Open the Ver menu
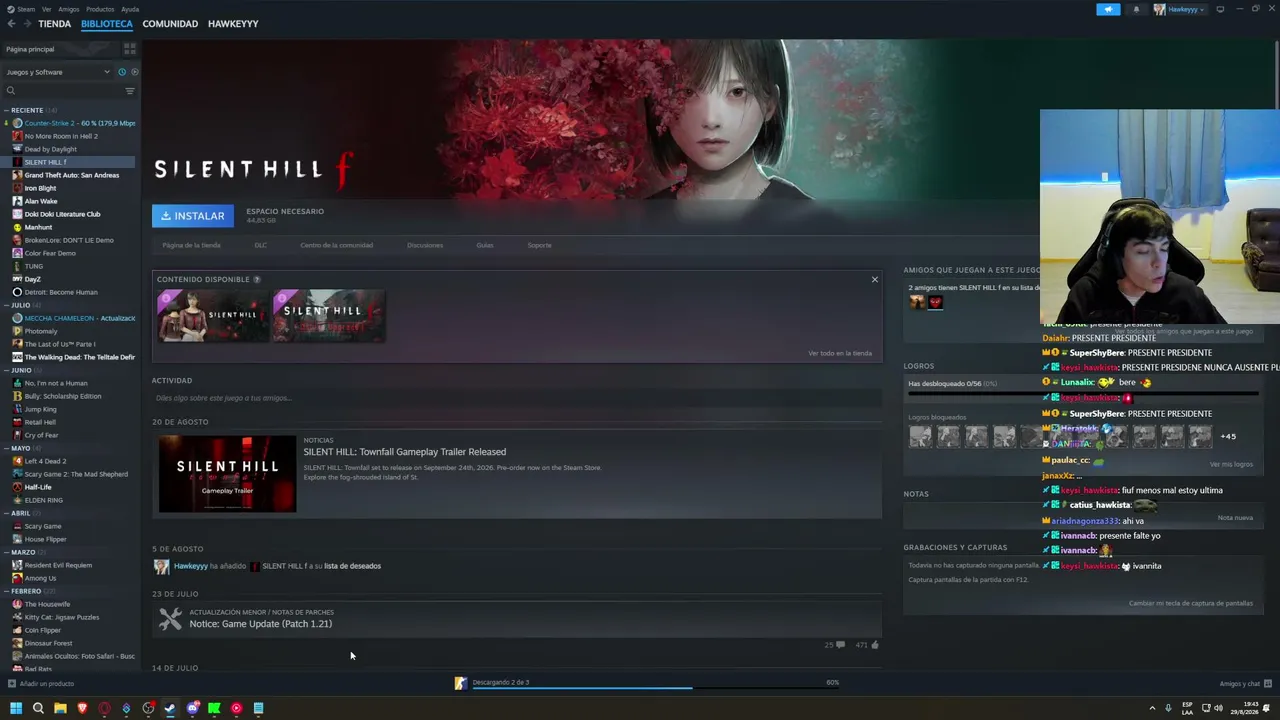This screenshot has width=1280, height=720. pyautogui.click(x=47, y=9)
